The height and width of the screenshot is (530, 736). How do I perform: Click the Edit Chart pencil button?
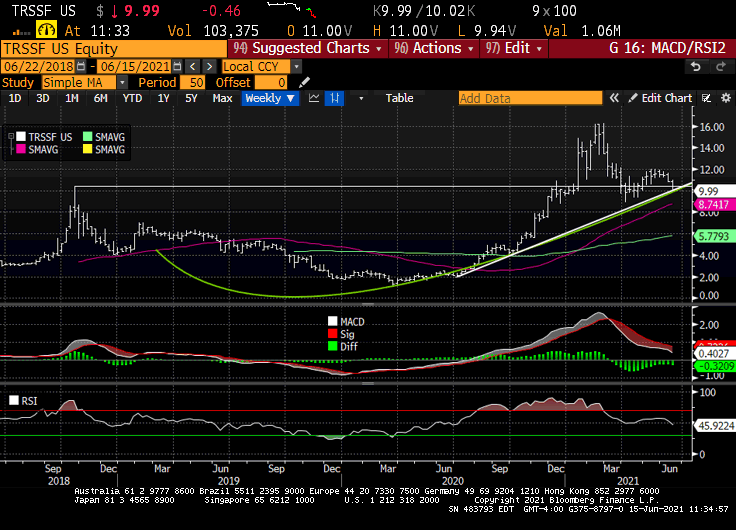point(661,98)
